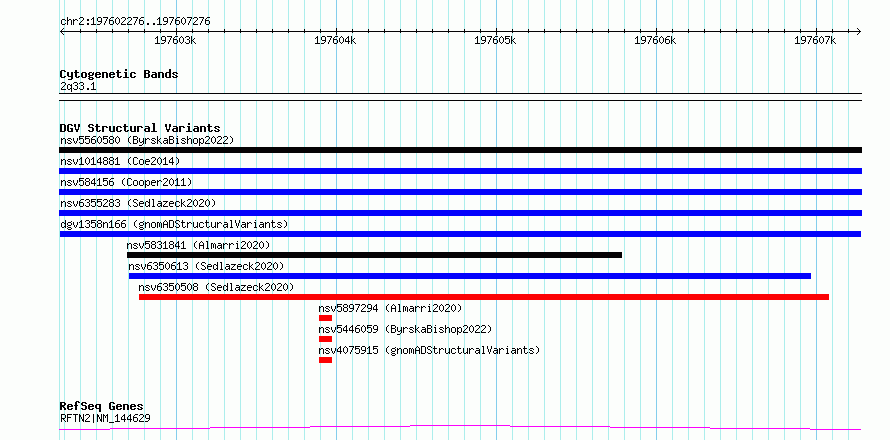Click the 197607k ruler tick label
890x440 pixels.
coord(816,41)
